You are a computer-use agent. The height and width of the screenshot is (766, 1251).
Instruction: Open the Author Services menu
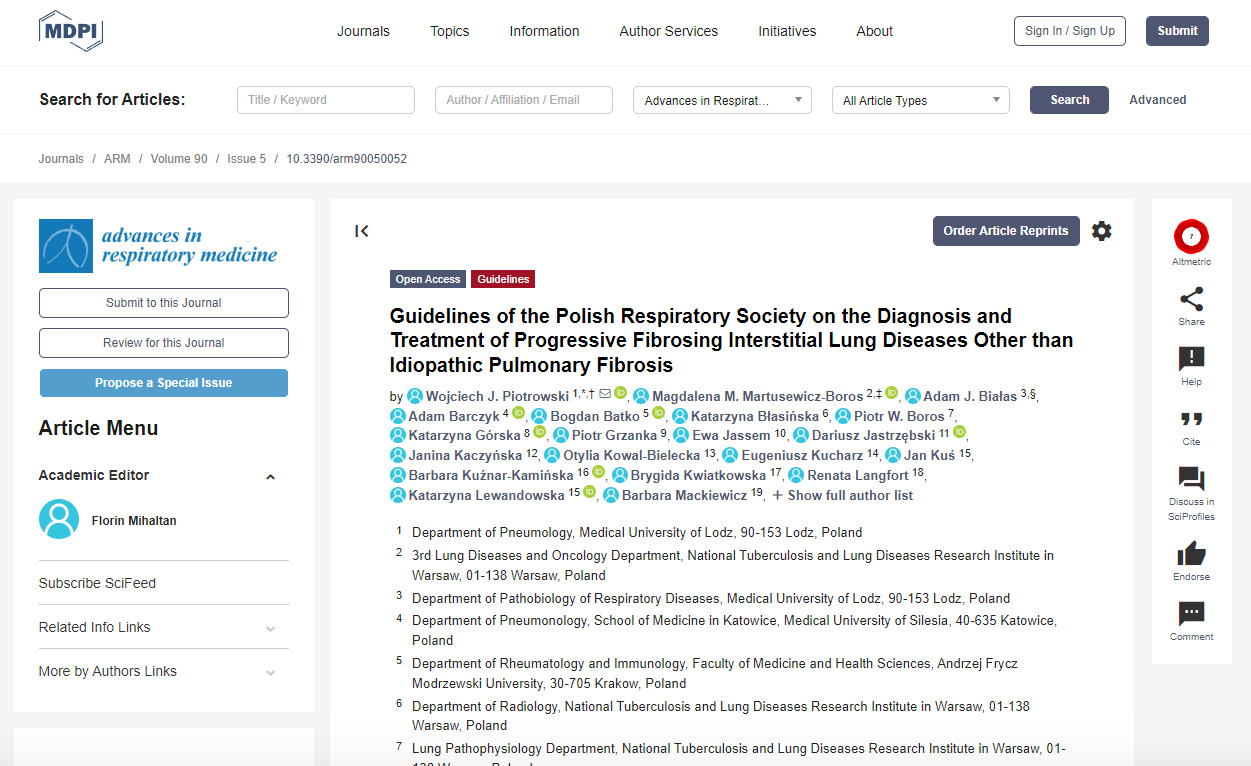[x=668, y=31]
